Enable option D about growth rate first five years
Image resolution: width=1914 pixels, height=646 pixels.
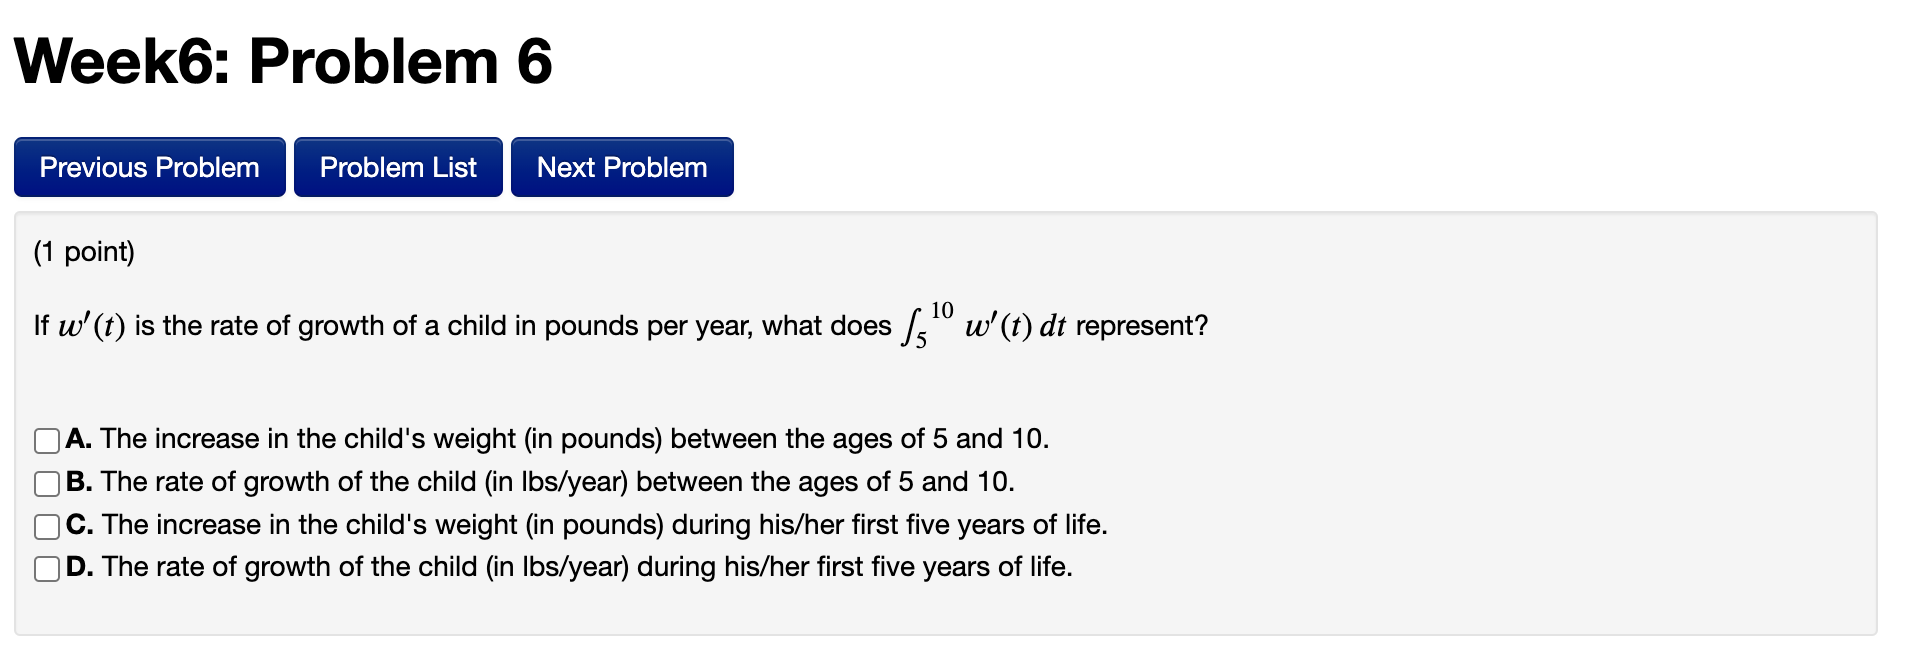[x=45, y=567]
